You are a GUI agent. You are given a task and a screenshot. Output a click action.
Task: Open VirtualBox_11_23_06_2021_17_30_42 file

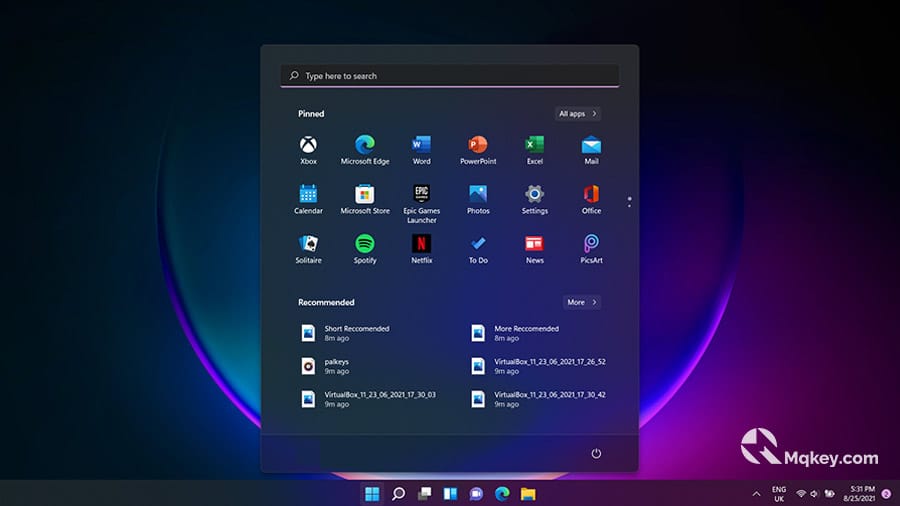click(x=538, y=399)
